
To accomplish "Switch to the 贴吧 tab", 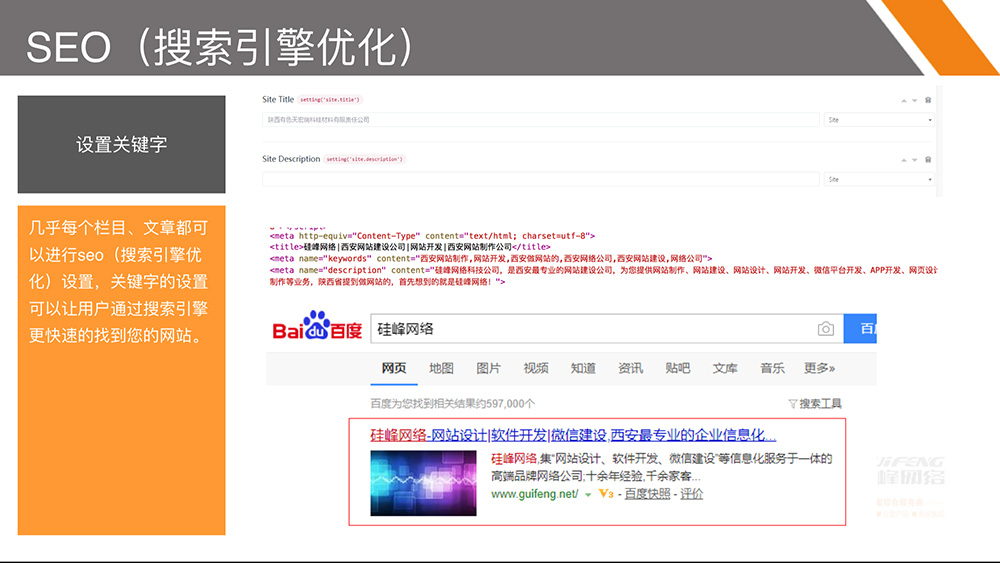I will tap(677, 369).
